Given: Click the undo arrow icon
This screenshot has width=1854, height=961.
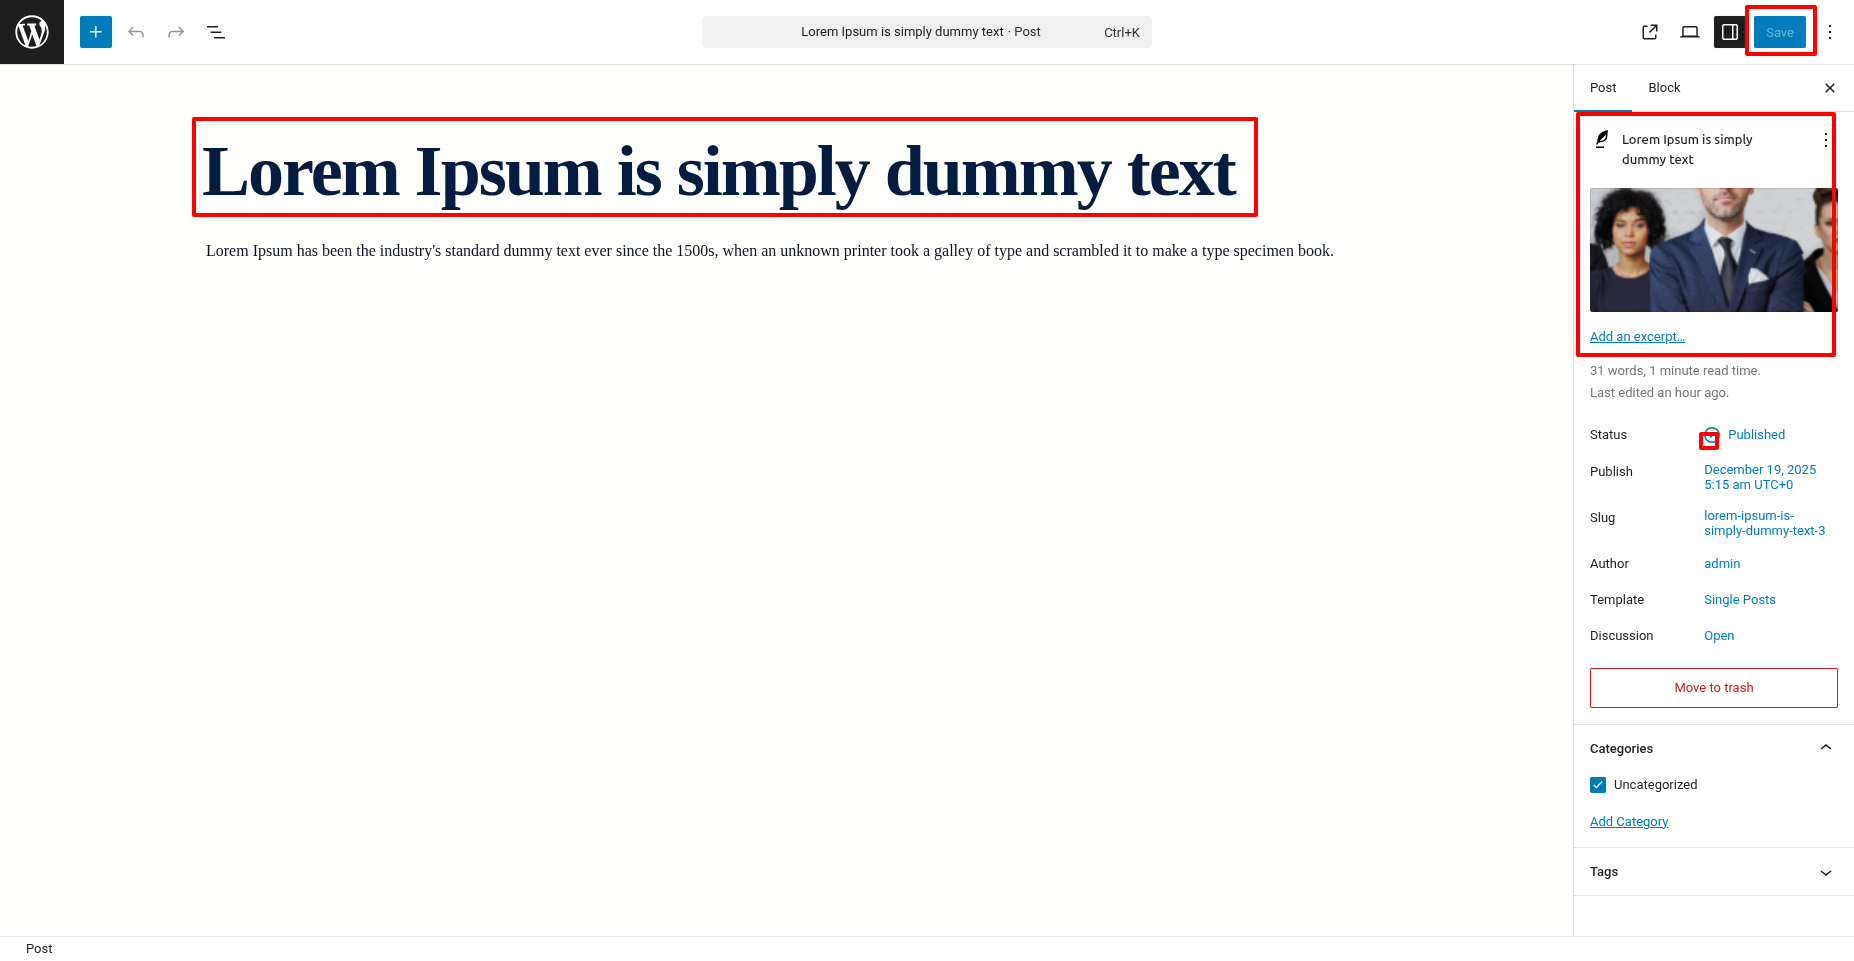Looking at the screenshot, I should click(136, 32).
